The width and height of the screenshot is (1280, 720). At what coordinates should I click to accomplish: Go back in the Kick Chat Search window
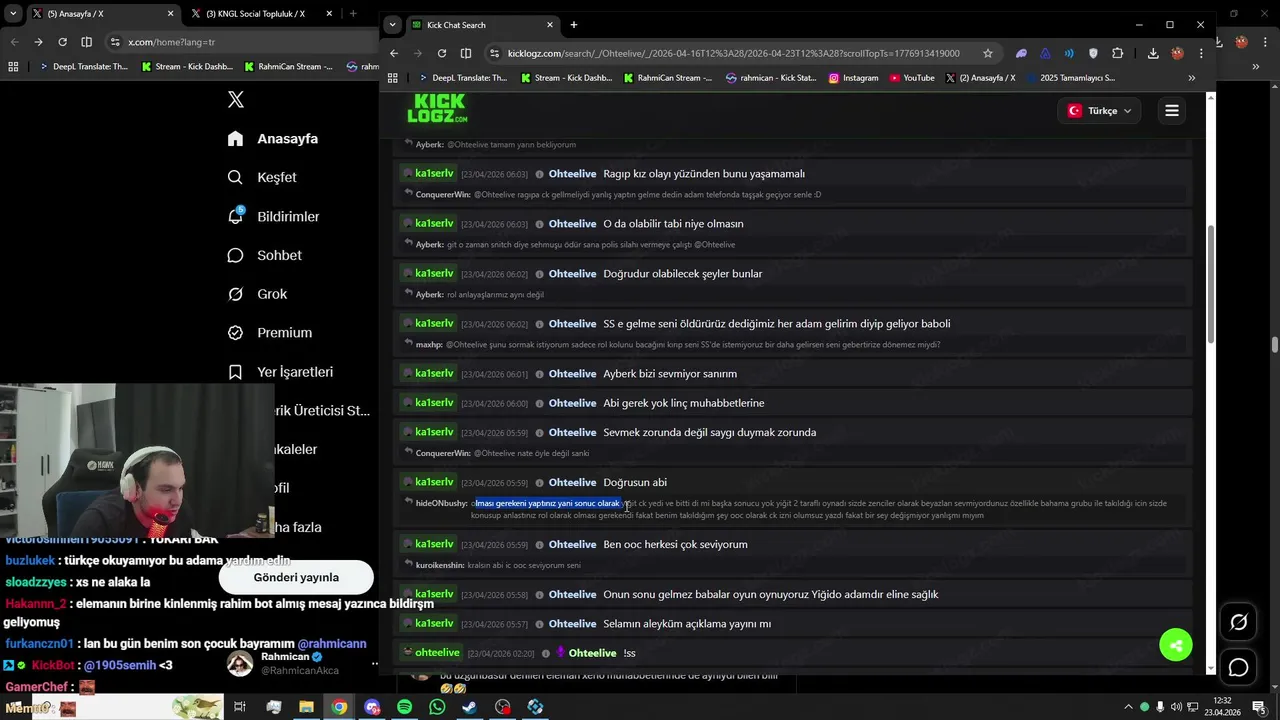(x=394, y=53)
